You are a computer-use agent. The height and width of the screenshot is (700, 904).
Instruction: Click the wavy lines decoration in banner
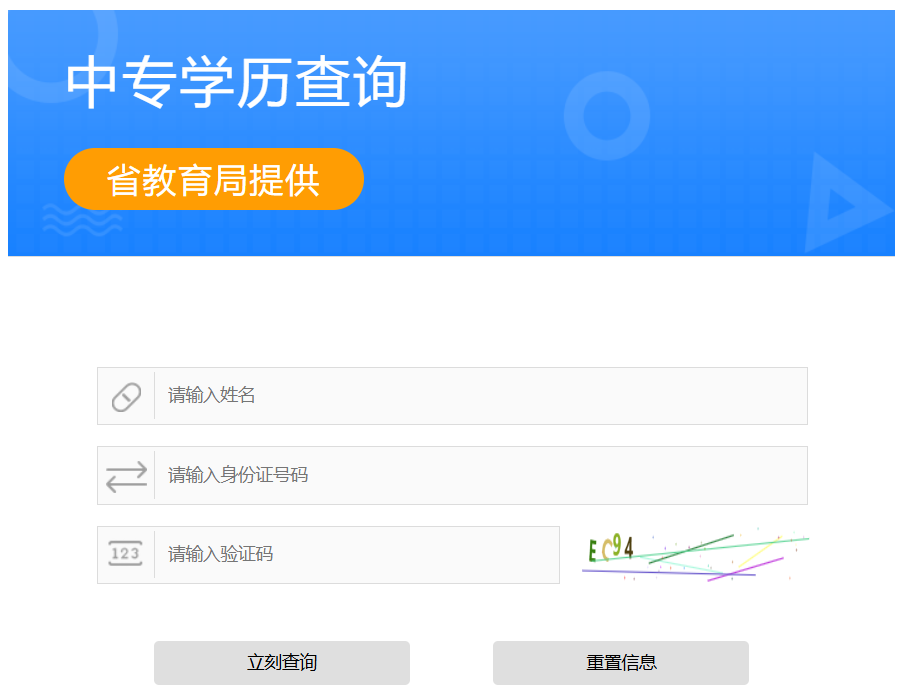pos(82,220)
